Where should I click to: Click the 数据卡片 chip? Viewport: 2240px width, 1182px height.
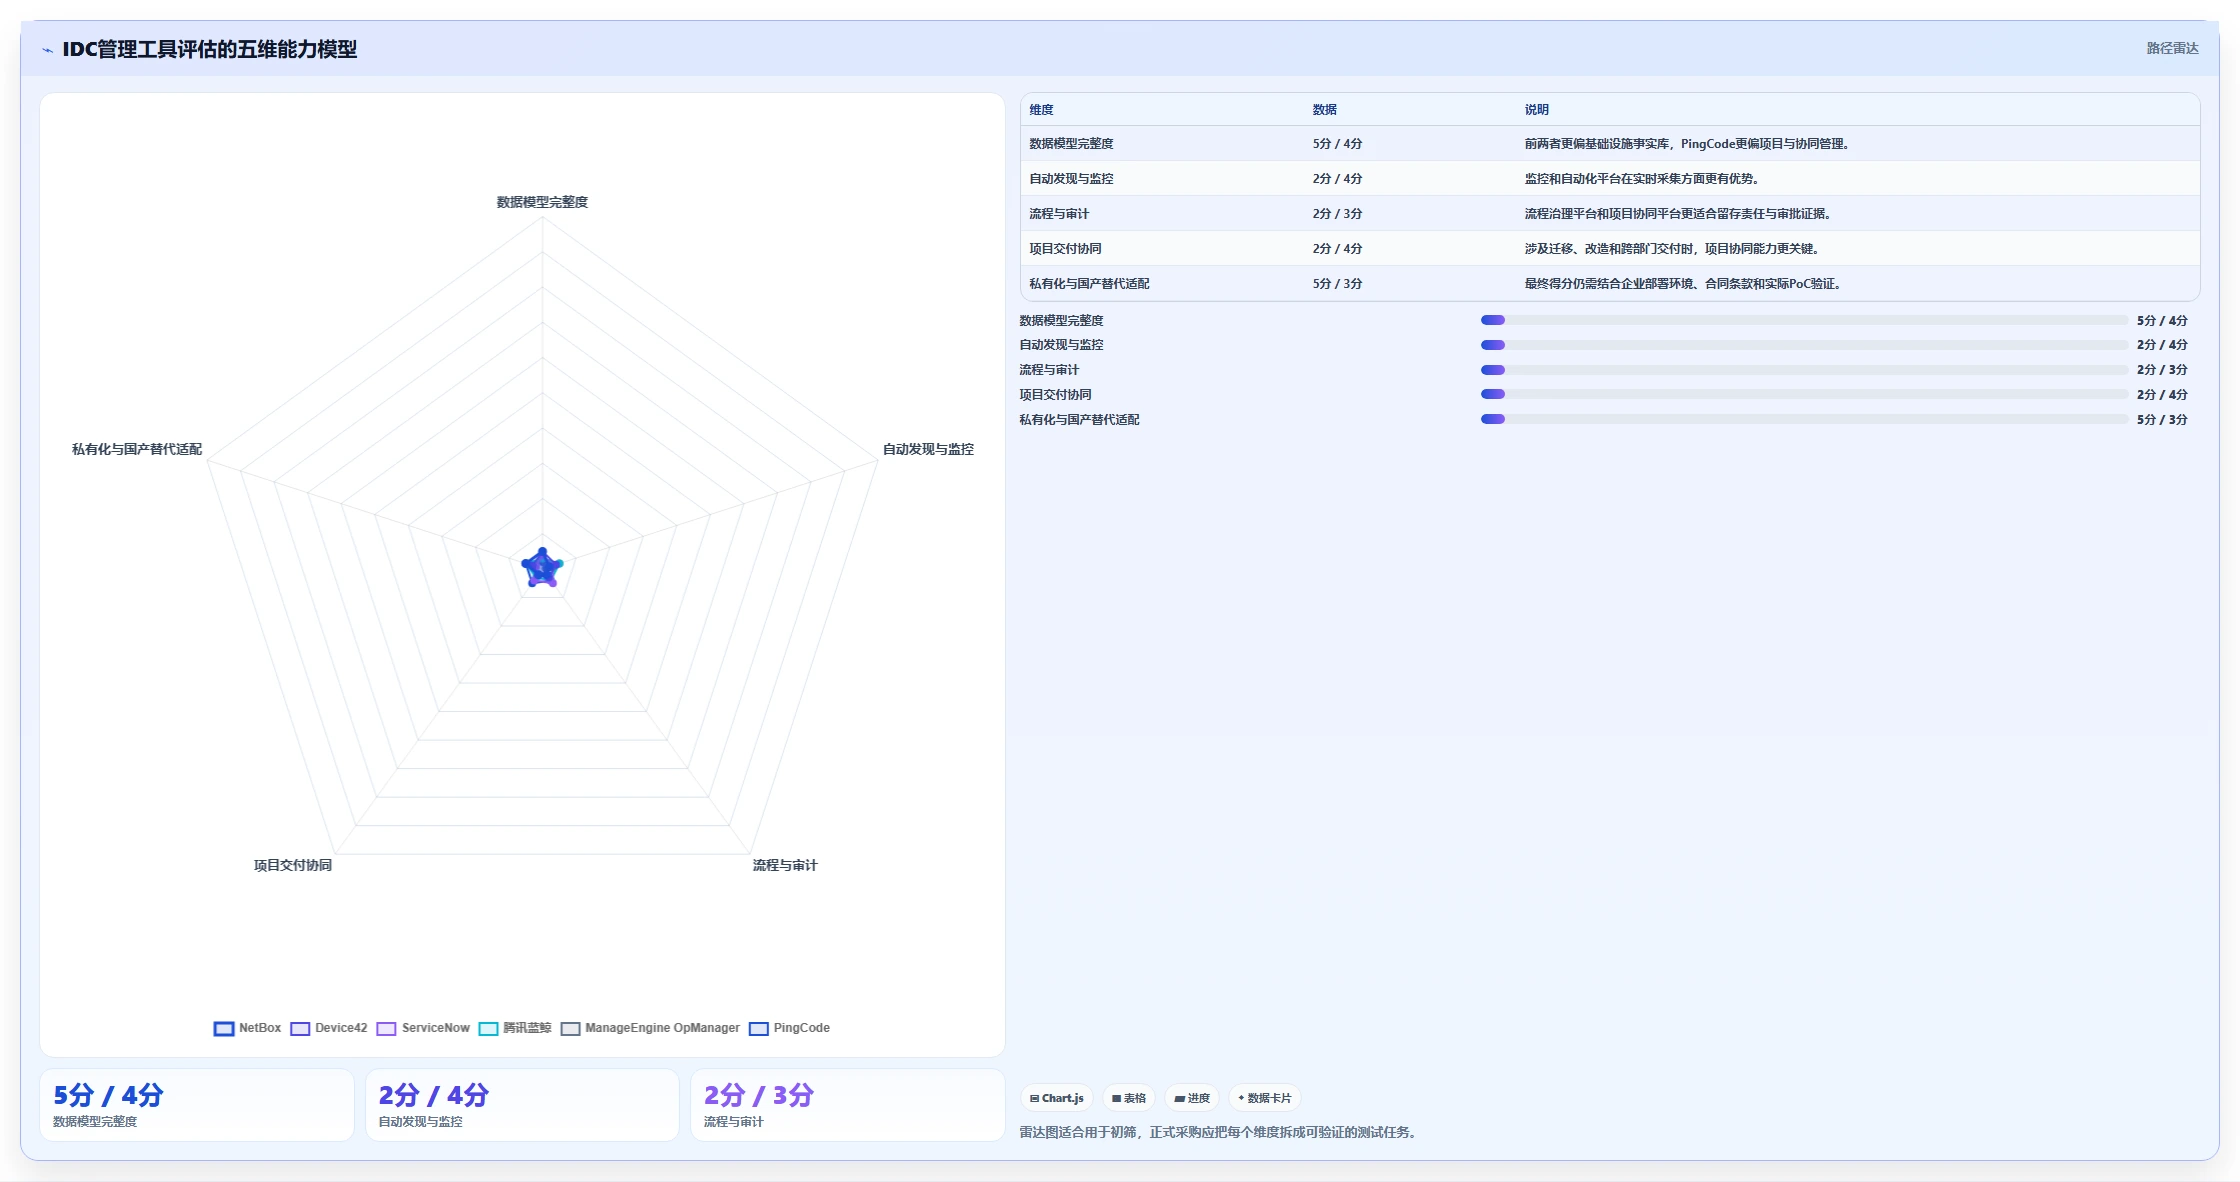pos(1264,1098)
